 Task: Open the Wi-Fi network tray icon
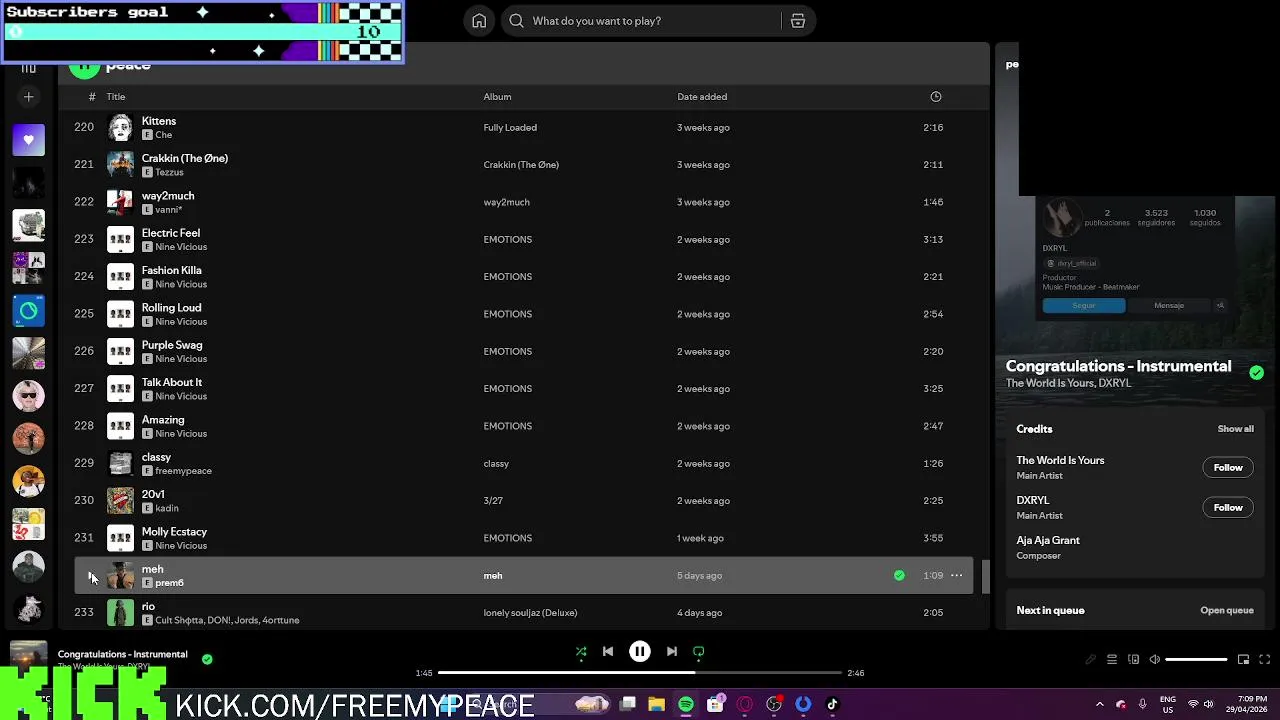pyautogui.click(x=1193, y=705)
